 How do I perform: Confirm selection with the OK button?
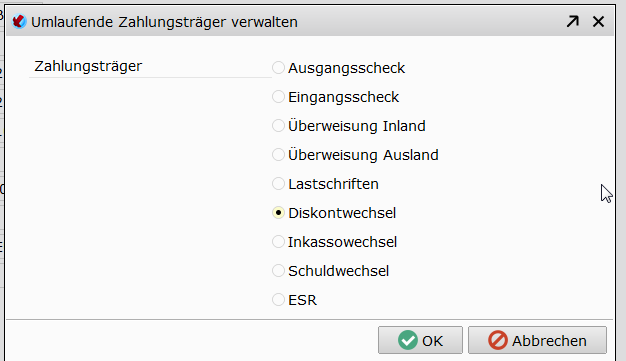[420, 340]
